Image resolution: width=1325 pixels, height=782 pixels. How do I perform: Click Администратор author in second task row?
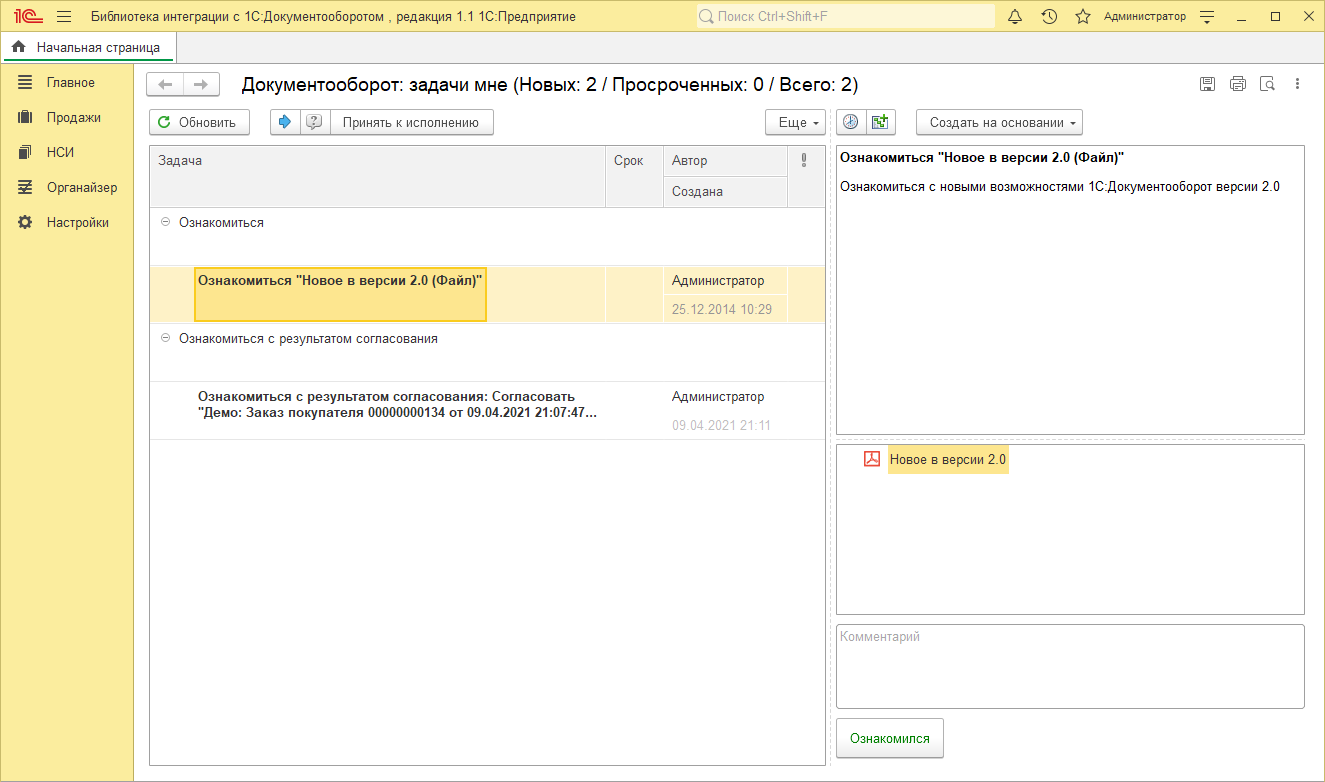(718, 397)
